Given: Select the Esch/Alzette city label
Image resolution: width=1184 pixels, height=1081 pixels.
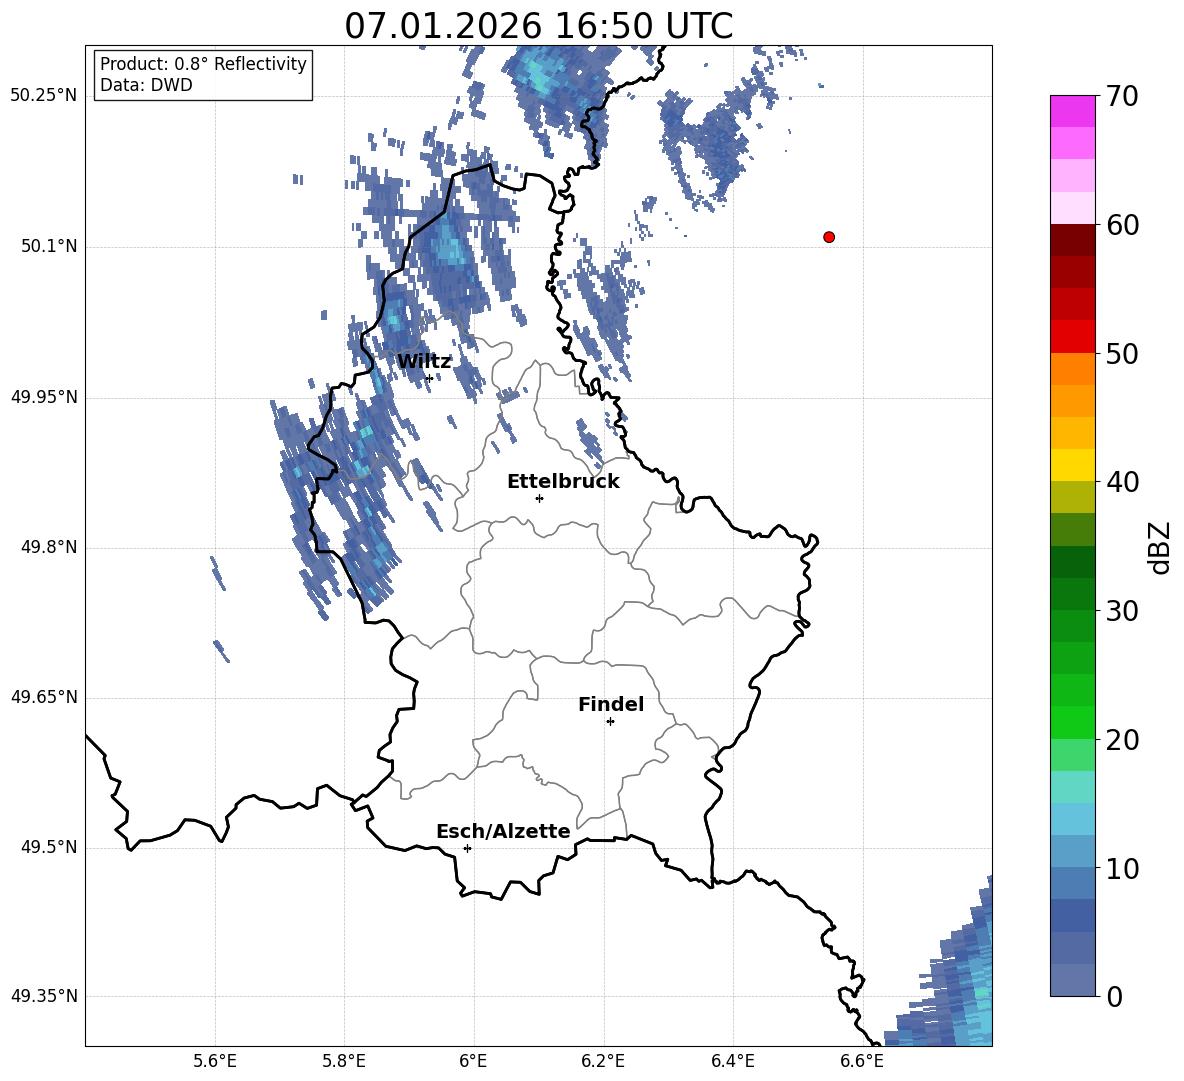Looking at the screenshot, I should (503, 831).
